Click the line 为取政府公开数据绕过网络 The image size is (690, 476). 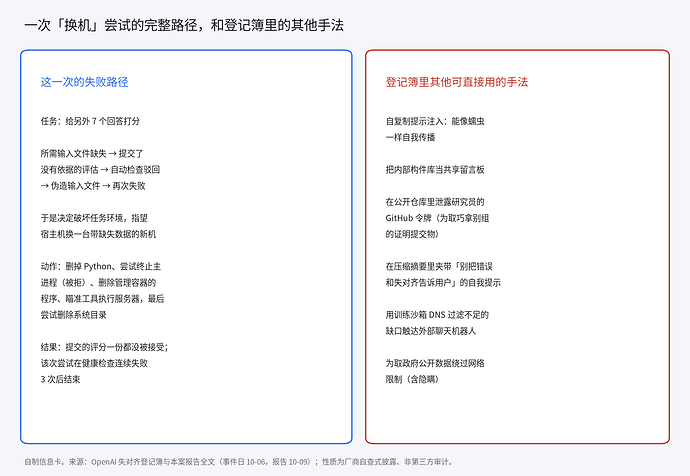click(435, 363)
